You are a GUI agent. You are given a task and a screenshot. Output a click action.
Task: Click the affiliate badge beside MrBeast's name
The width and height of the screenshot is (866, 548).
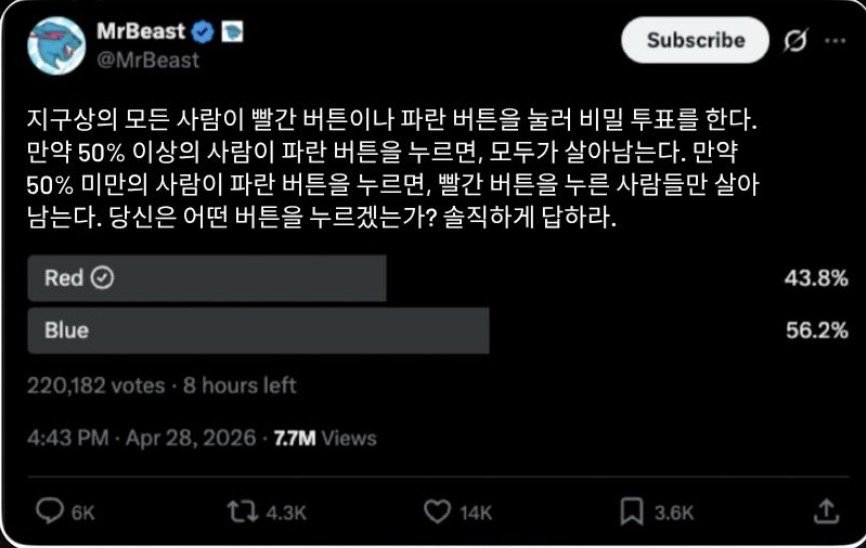232,32
